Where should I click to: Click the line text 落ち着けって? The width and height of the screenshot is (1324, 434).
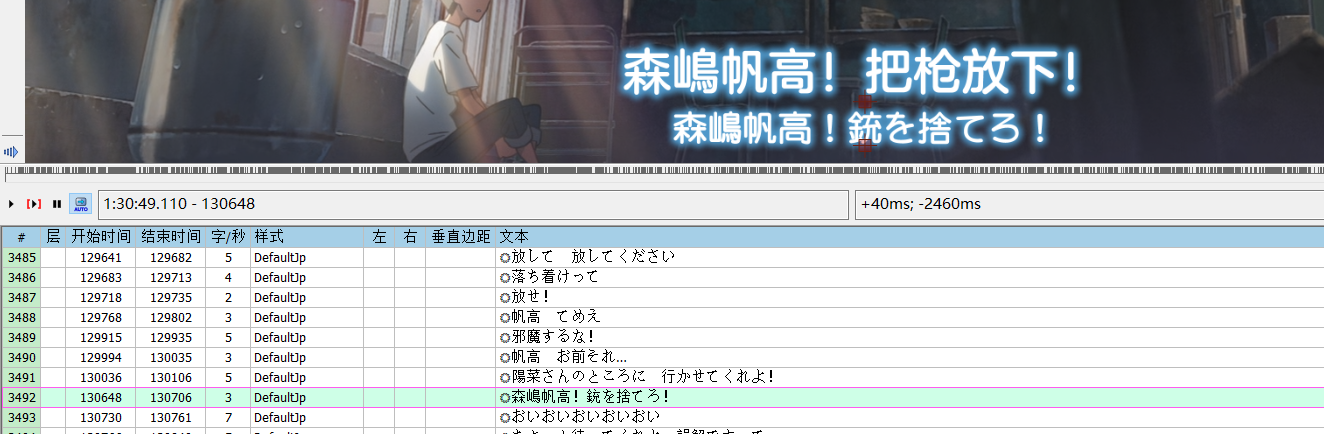pos(555,277)
